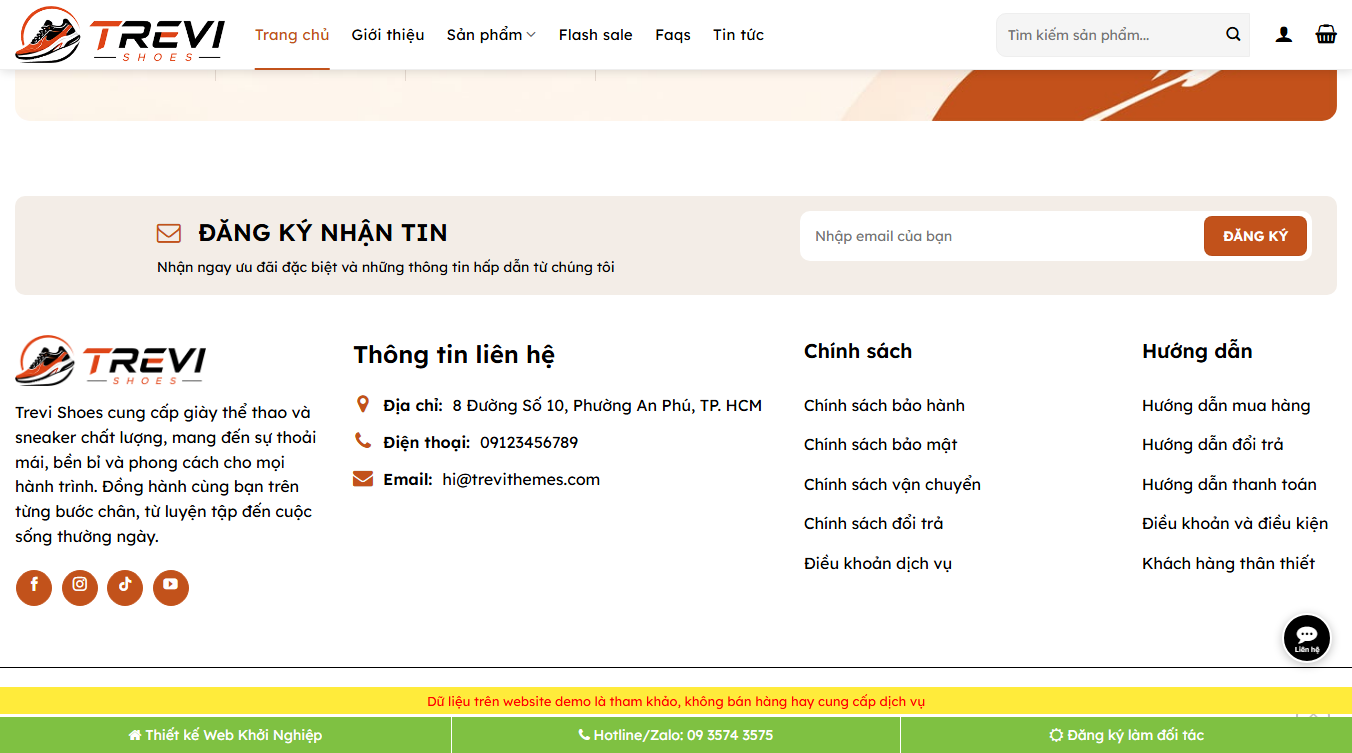The width and height of the screenshot is (1352, 753).
Task: Open Hướng dẫn mua hàng link
Action: [1226, 405]
